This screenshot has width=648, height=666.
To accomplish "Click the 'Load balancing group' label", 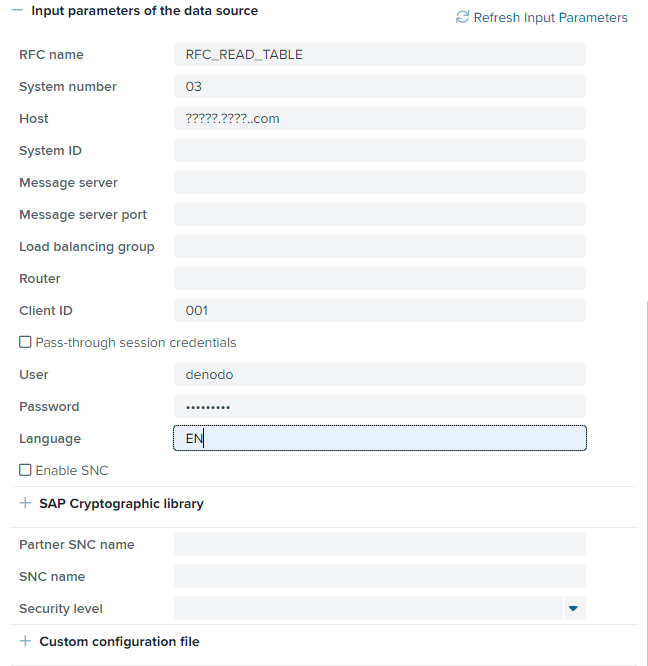I will pos(87,247).
